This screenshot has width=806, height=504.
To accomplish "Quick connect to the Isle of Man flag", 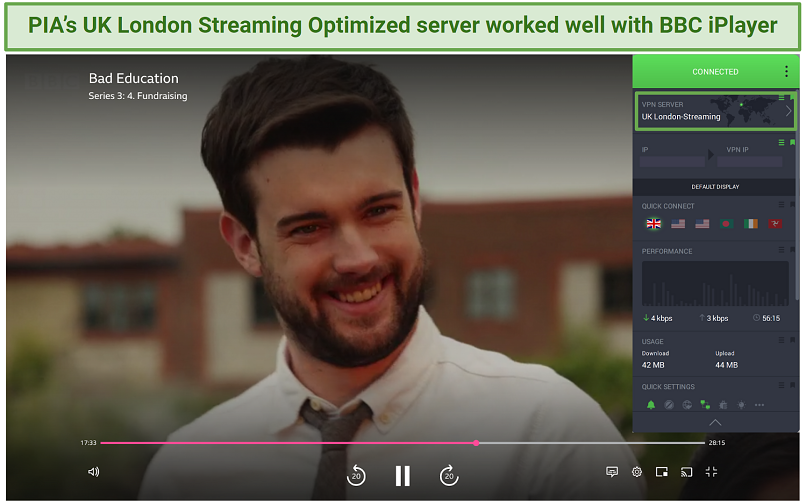I will 775,224.
